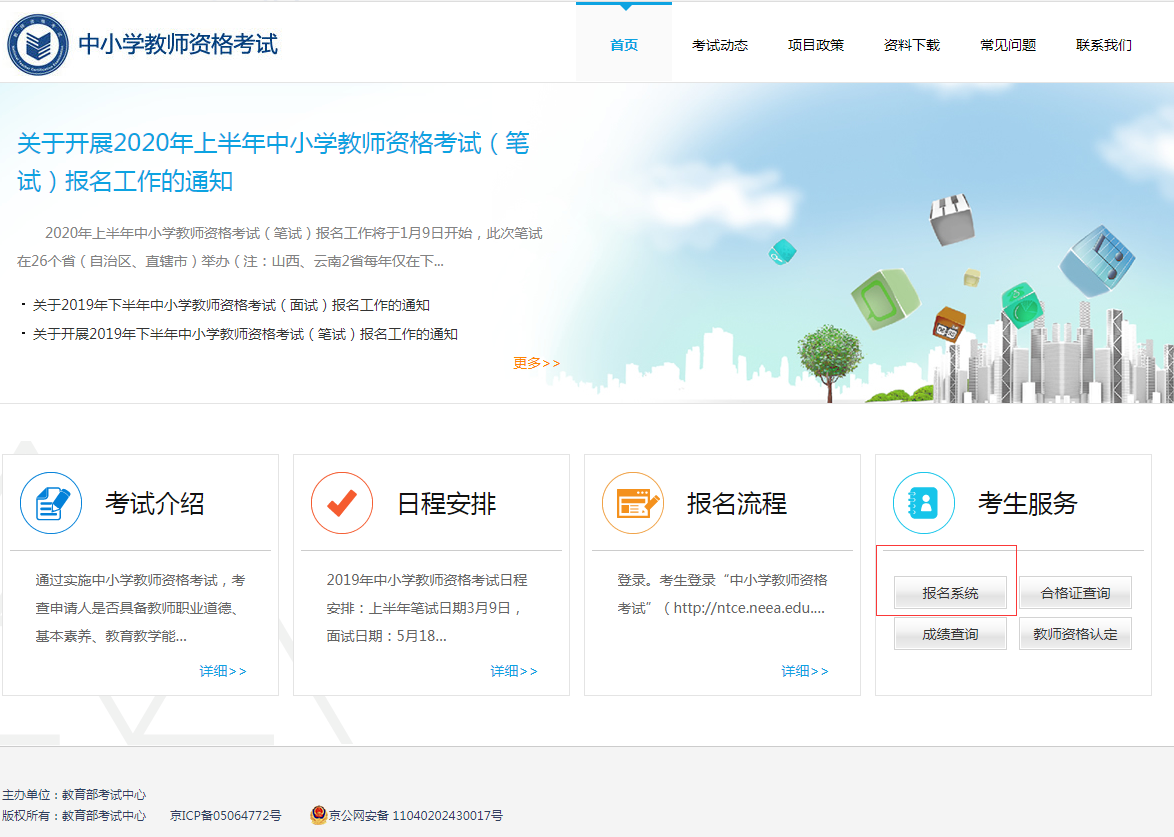Click the 教师资格认定 button
Image resolution: width=1174 pixels, height=837 pixels.
(1075, 632)
